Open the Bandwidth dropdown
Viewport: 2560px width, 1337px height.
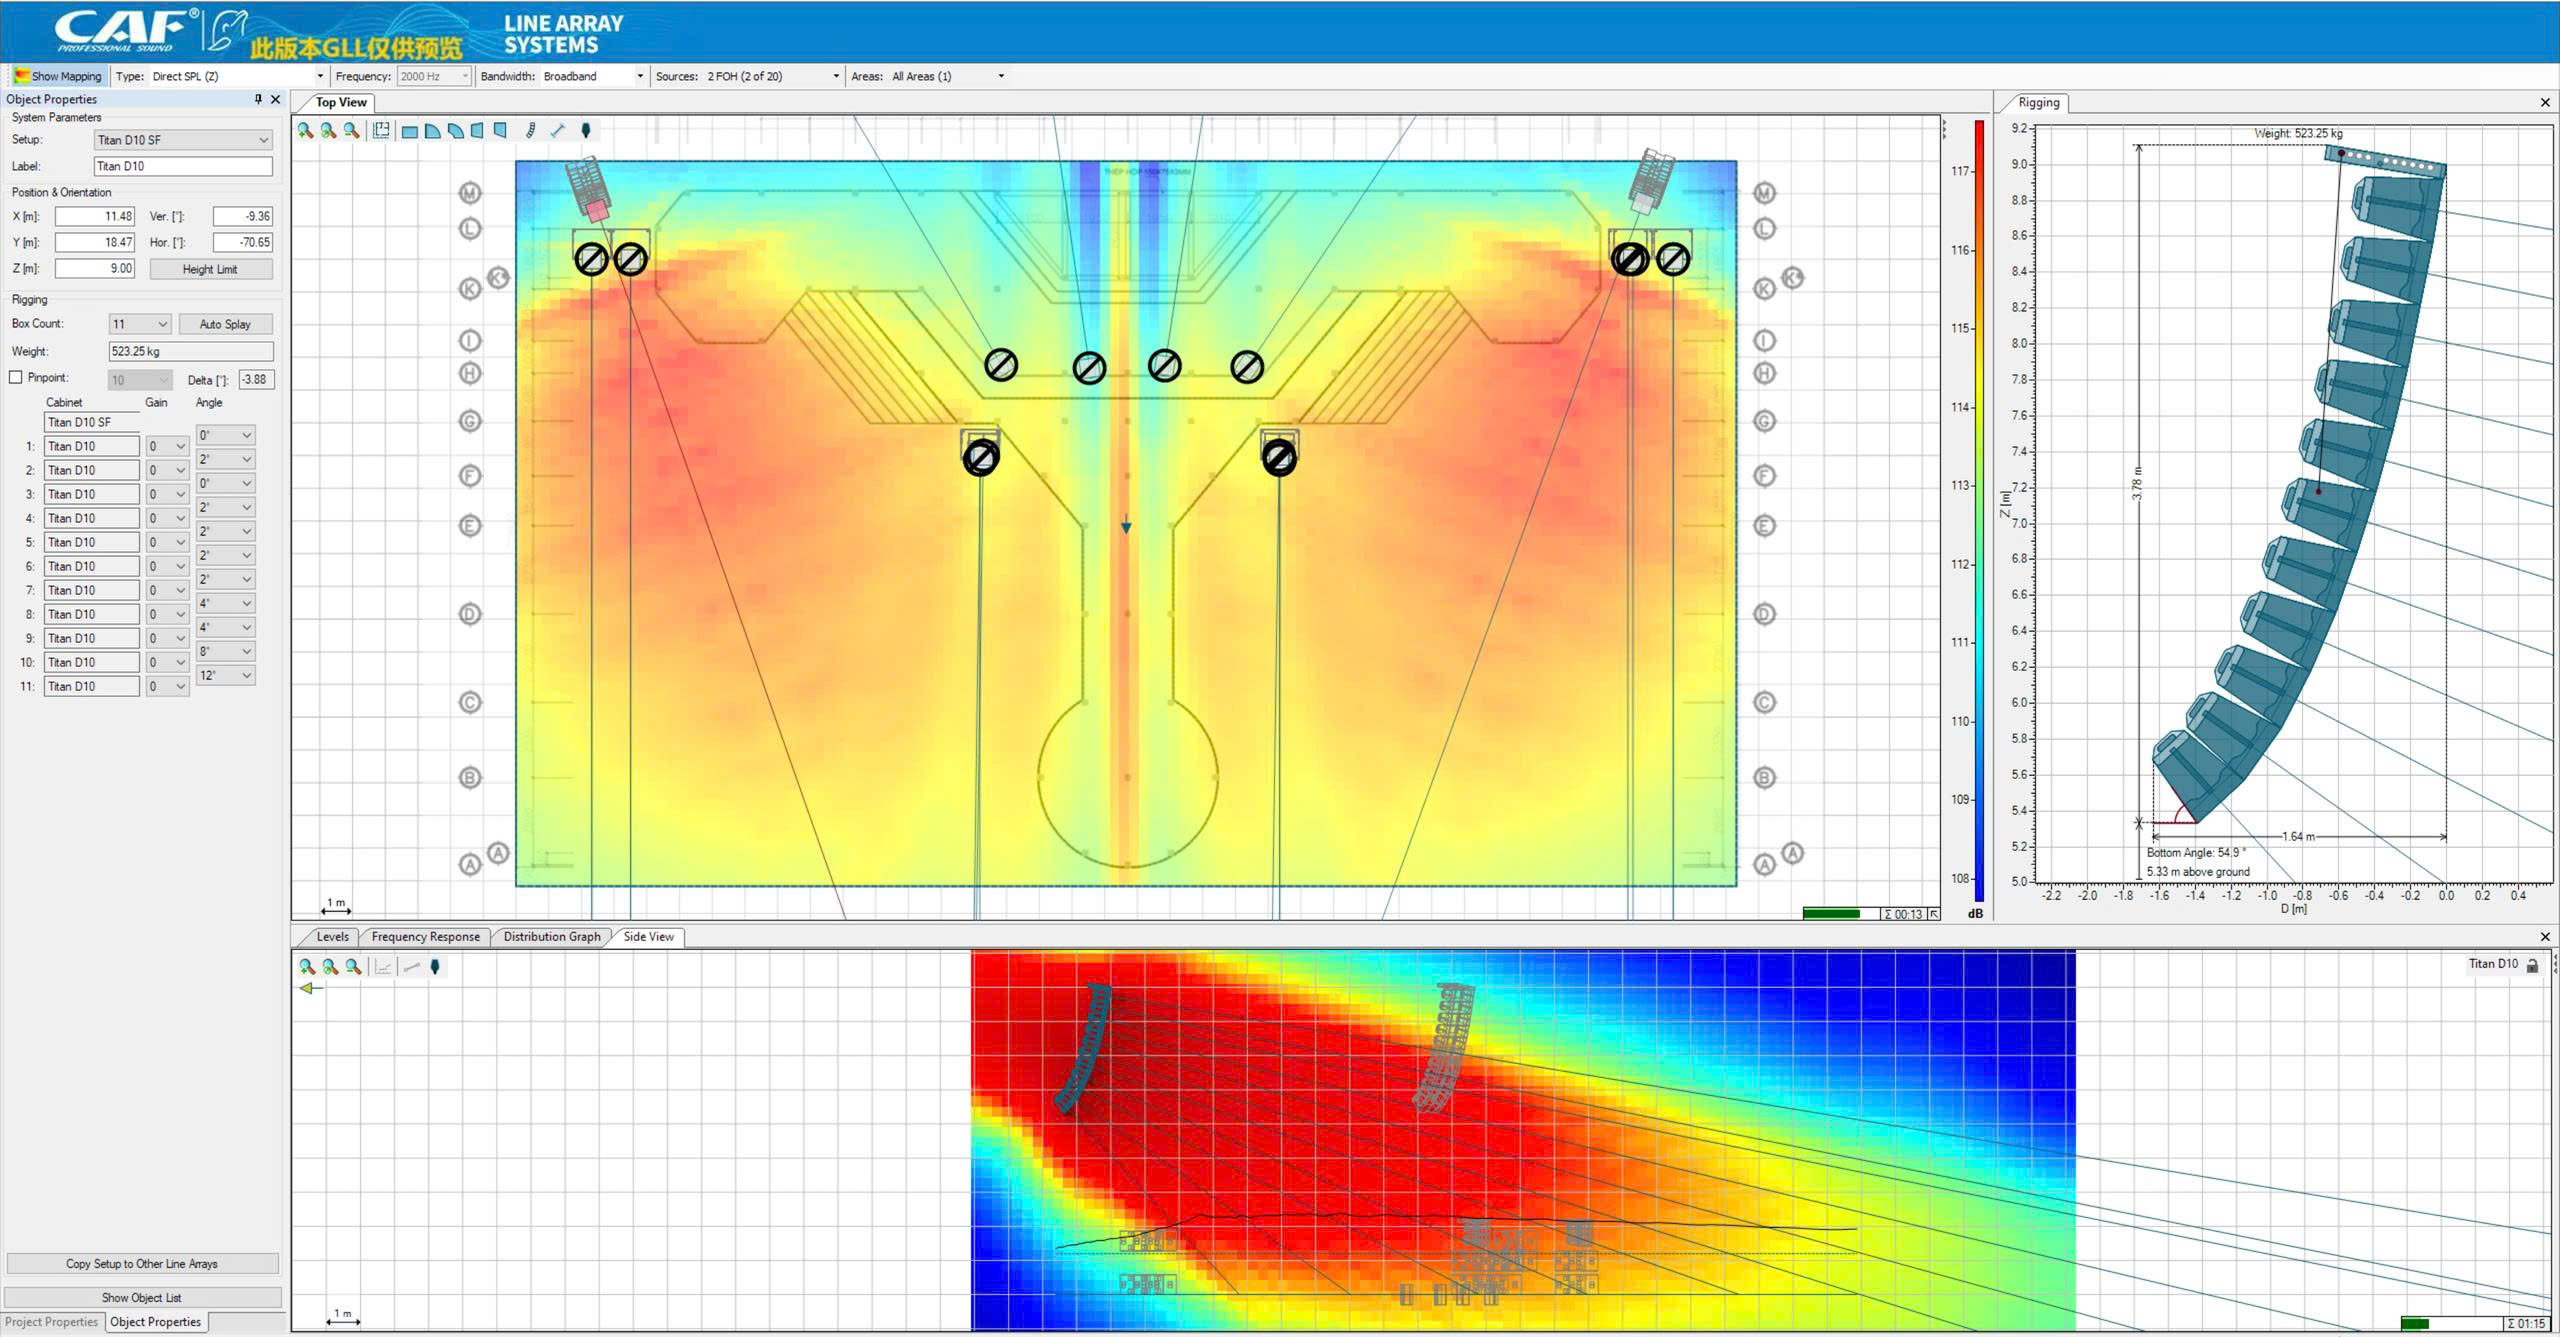coord(594,76)
